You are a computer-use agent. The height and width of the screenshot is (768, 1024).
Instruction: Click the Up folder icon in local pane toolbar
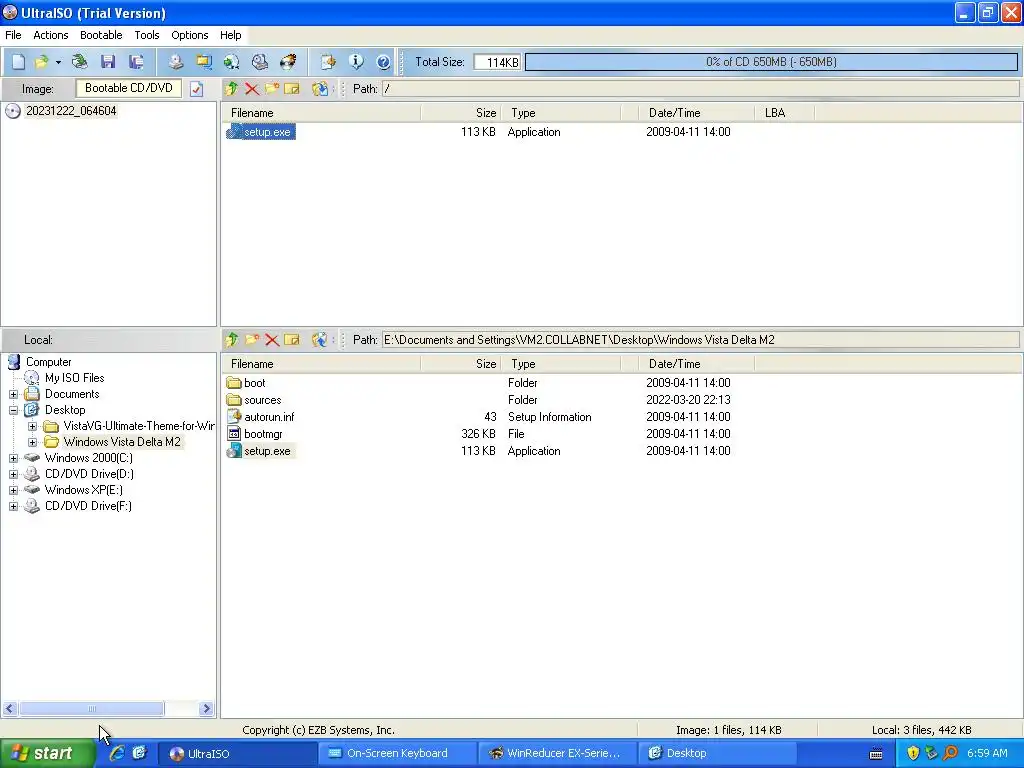point(232,340)
